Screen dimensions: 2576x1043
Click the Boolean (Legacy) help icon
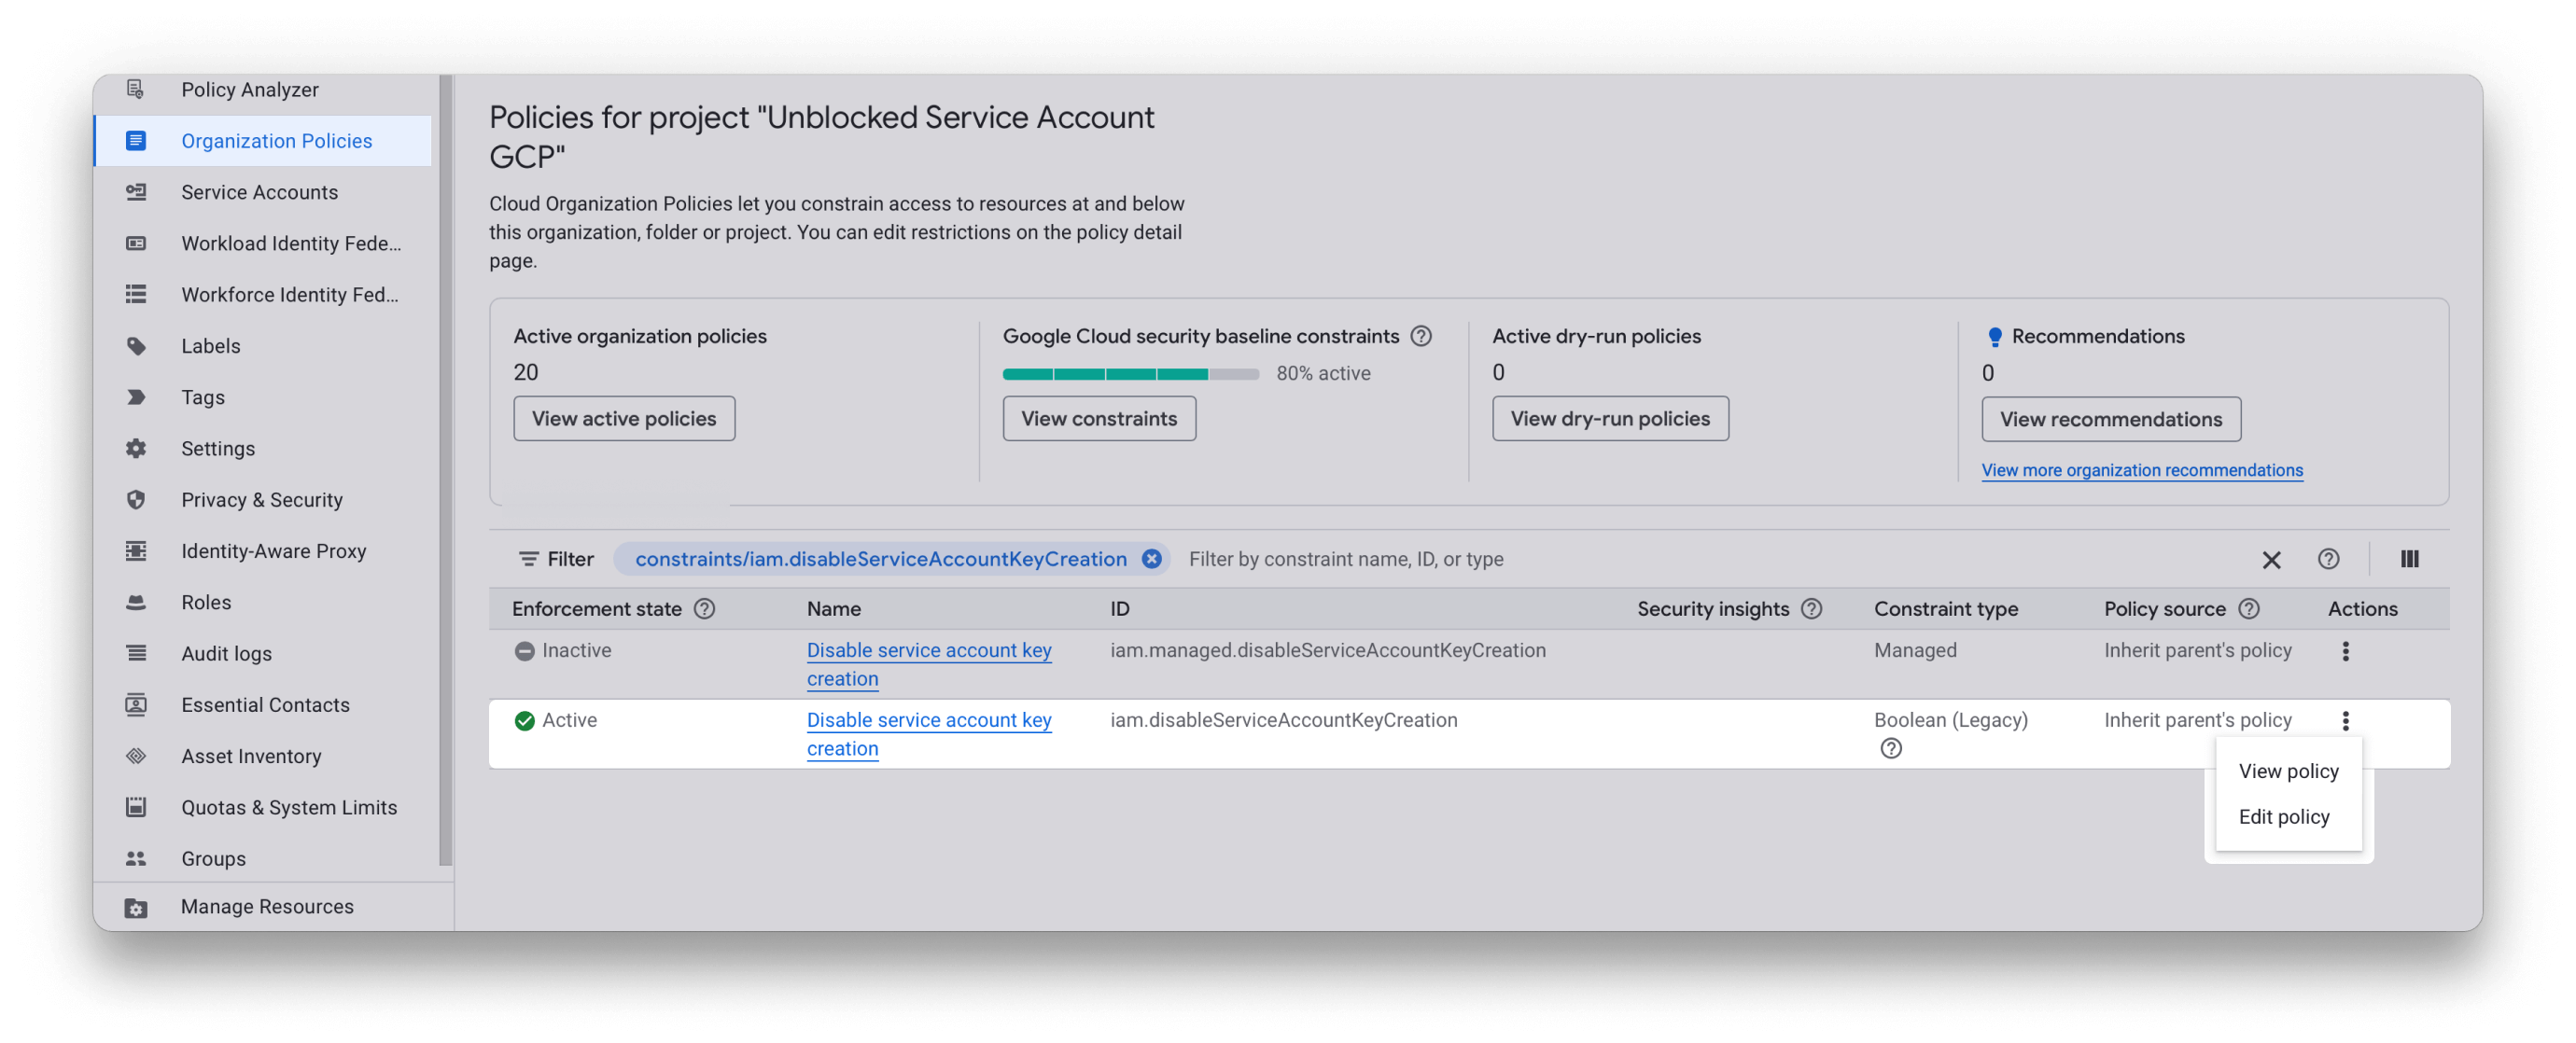(1890, 748)
